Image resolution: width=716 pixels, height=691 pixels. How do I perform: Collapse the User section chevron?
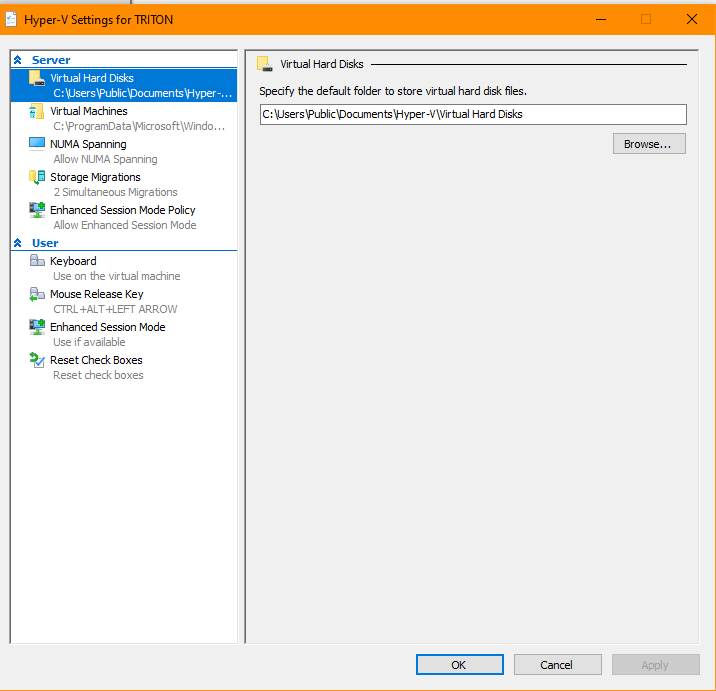pyautogui.click(x=18, y=243)
